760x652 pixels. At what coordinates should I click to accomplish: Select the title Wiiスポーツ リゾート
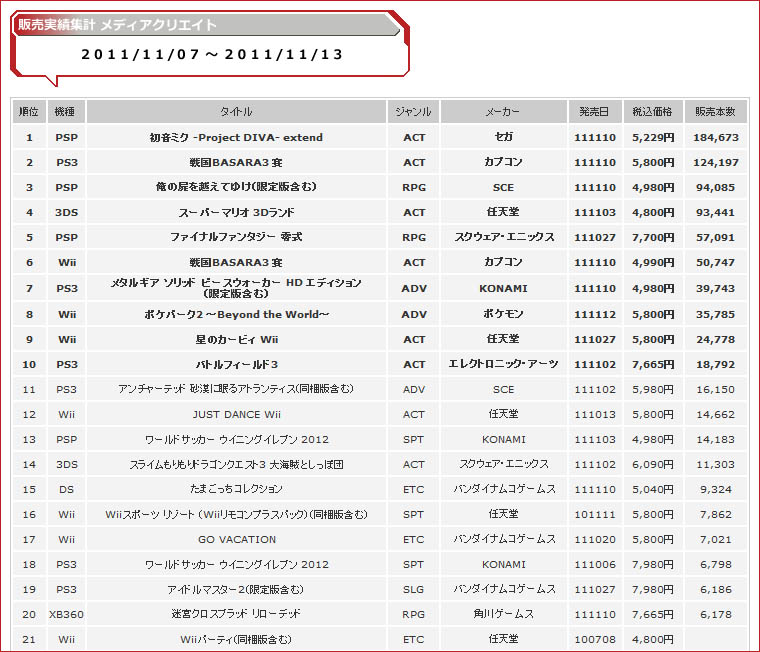[150, 514]
